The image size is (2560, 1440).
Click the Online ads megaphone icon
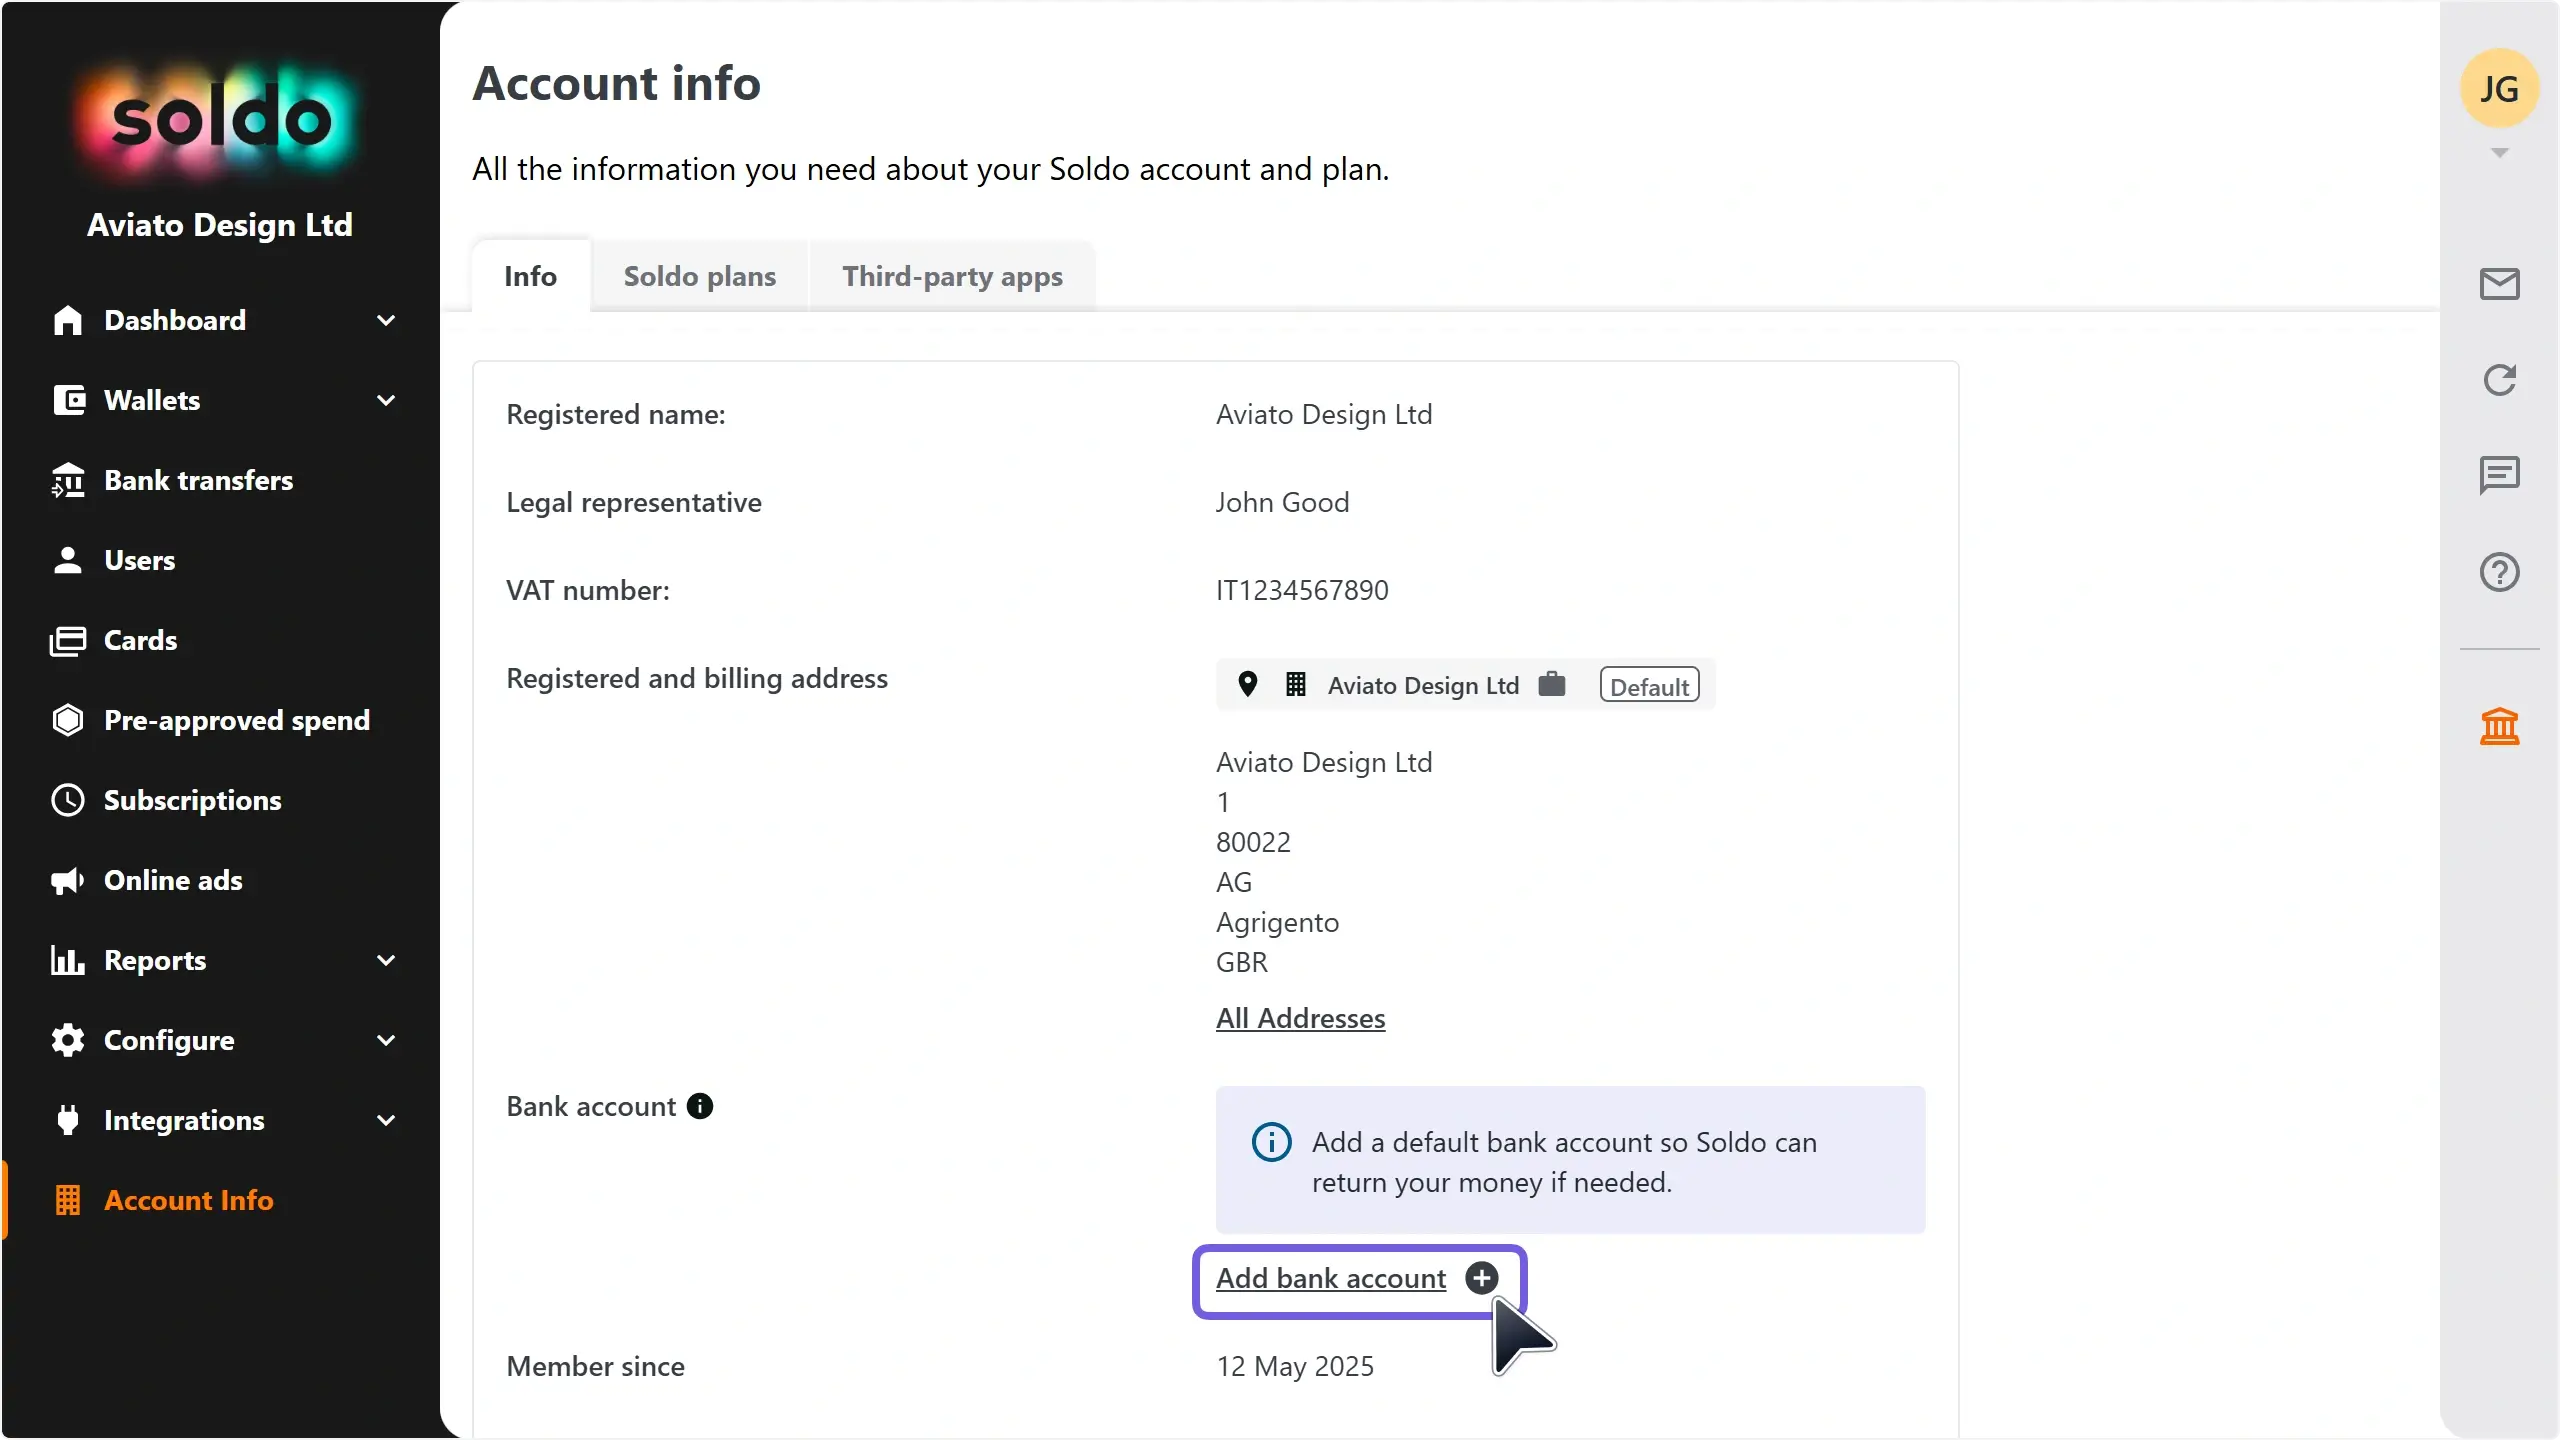(68, 880)
